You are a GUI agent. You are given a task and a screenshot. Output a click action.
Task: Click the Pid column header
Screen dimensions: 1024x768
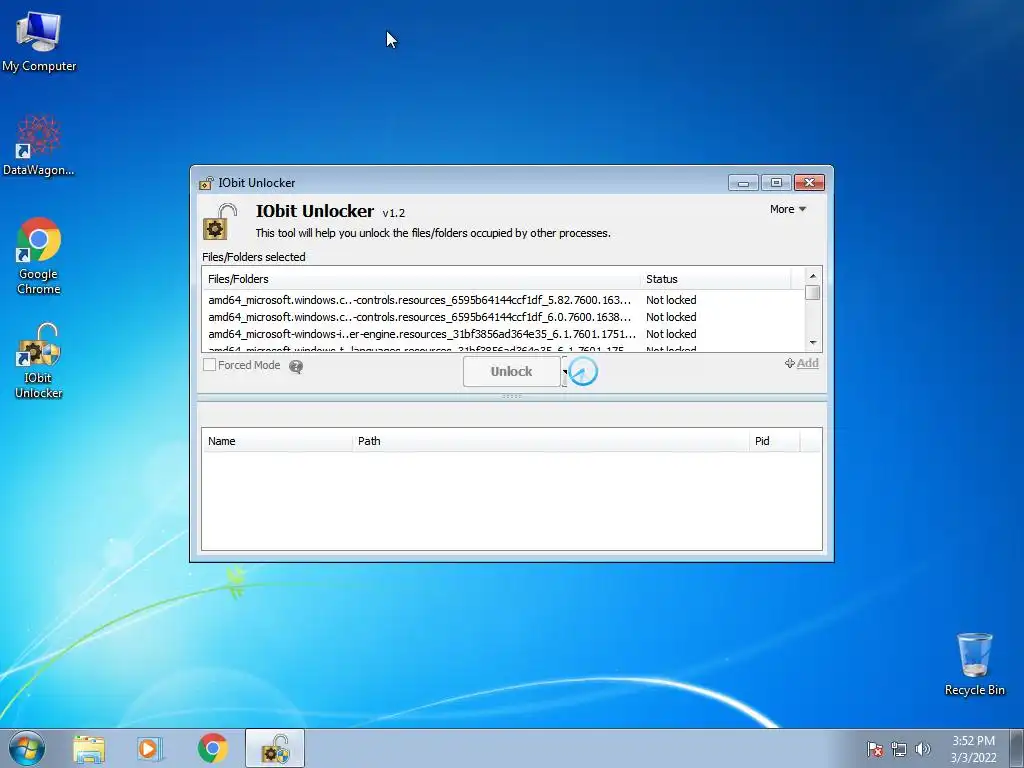click(x=775, y=441)
